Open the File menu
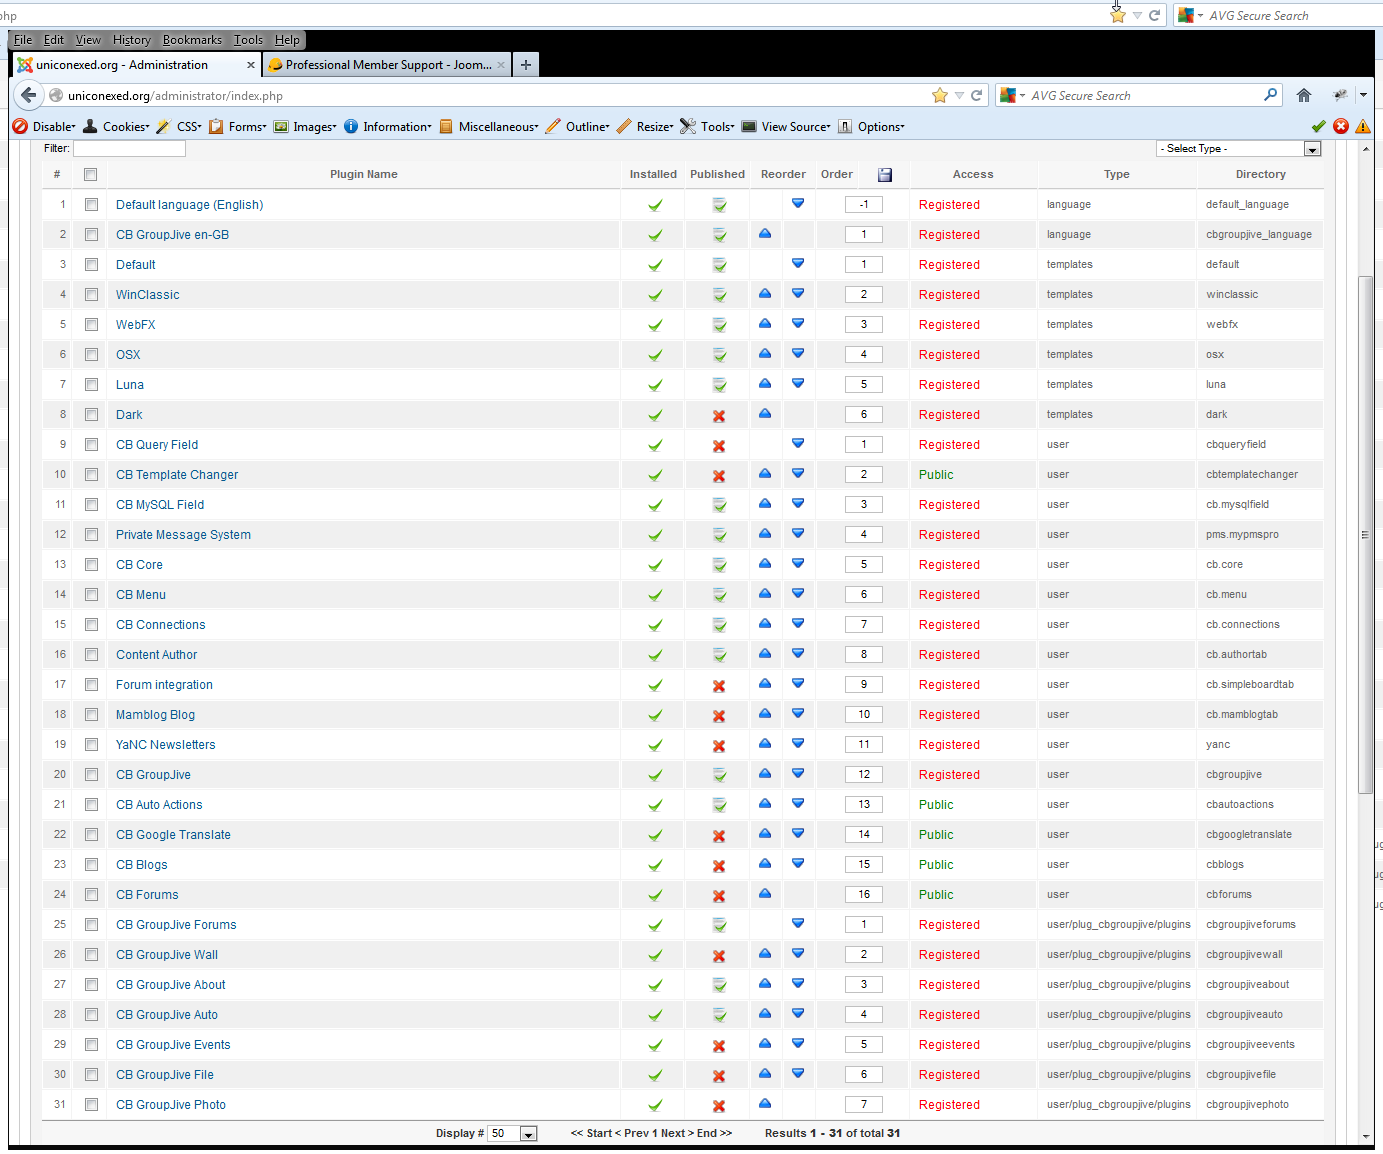Viewport: 1383px width, 1154px height. [23, 40]
